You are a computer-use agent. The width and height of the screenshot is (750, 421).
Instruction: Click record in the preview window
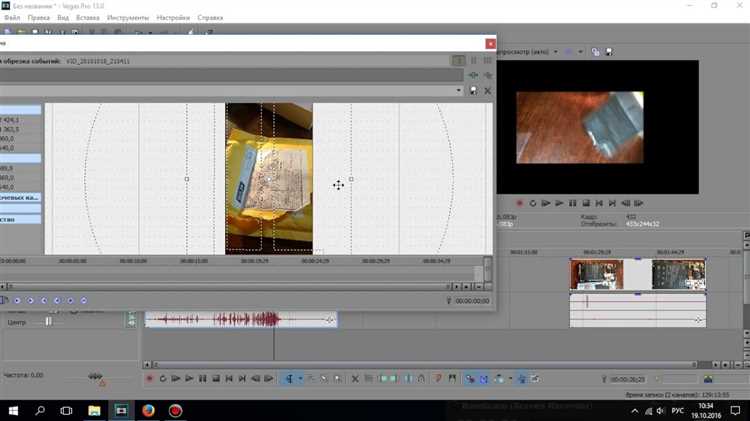coord(519,203)
